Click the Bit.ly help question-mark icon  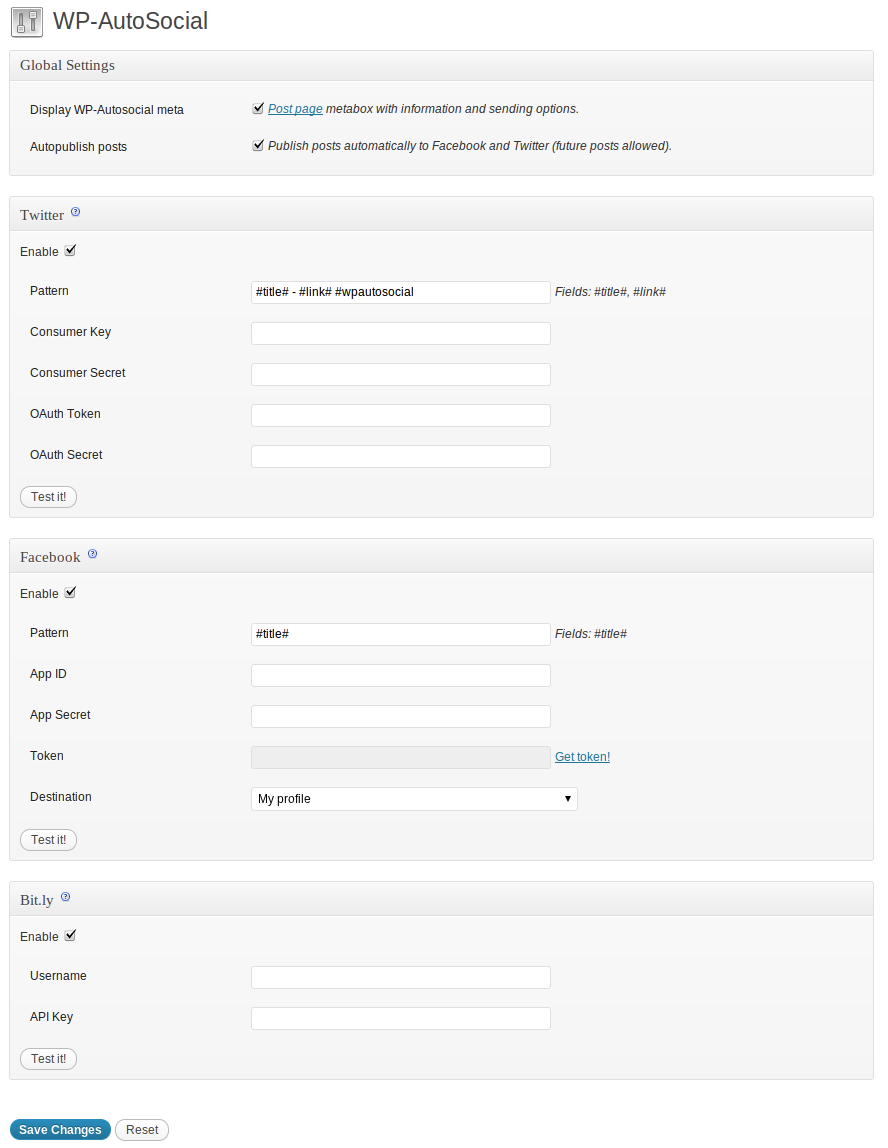(65, 898)
